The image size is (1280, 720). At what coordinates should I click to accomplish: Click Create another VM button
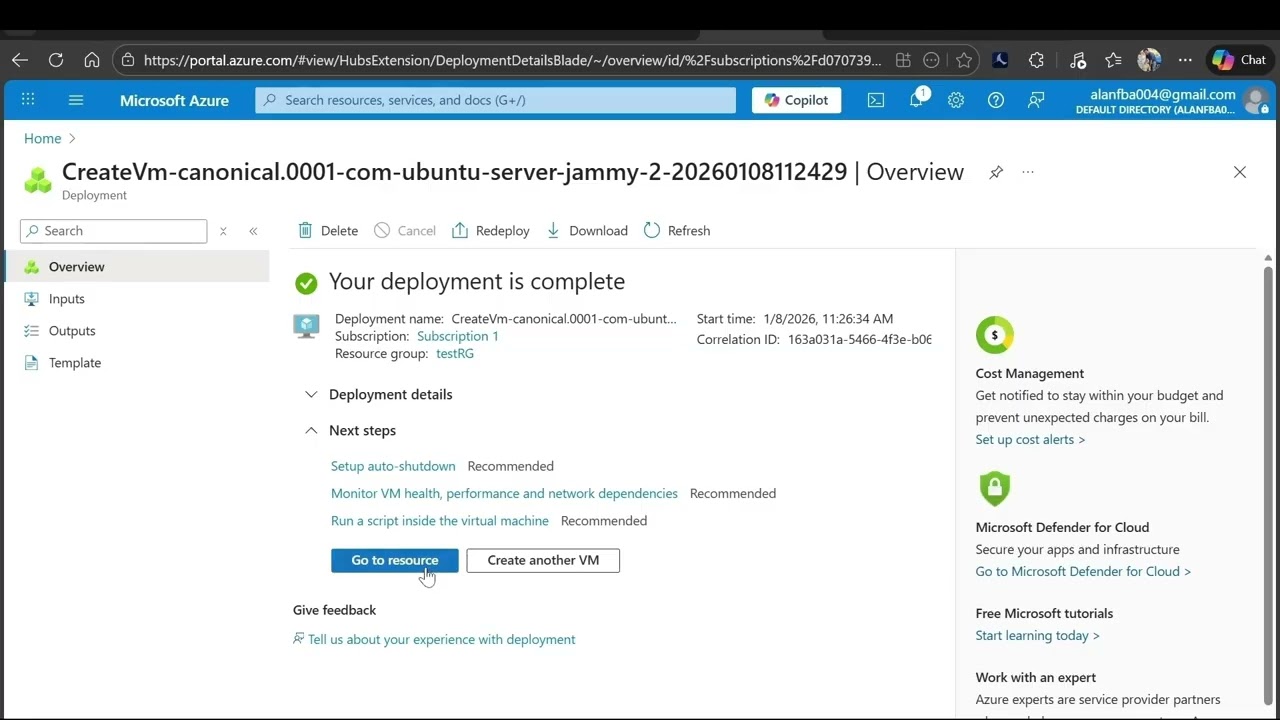tap(543, 560)
